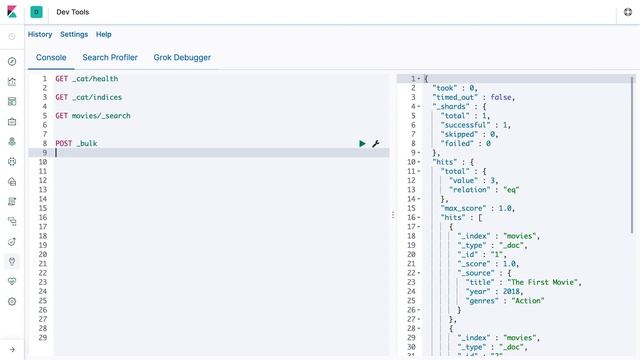Open Logs icon in sidebar
This screenshot has height=360, width=640.
coord(12,202)
